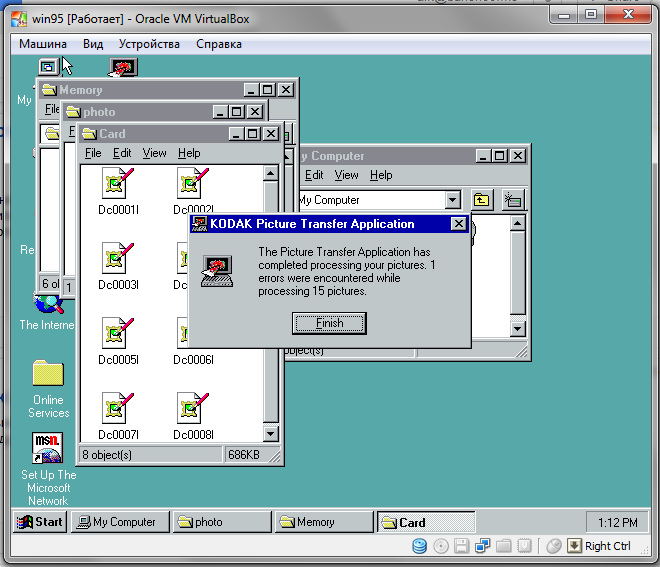Click VirtualBox optical disc status icon

coord(441,546)
